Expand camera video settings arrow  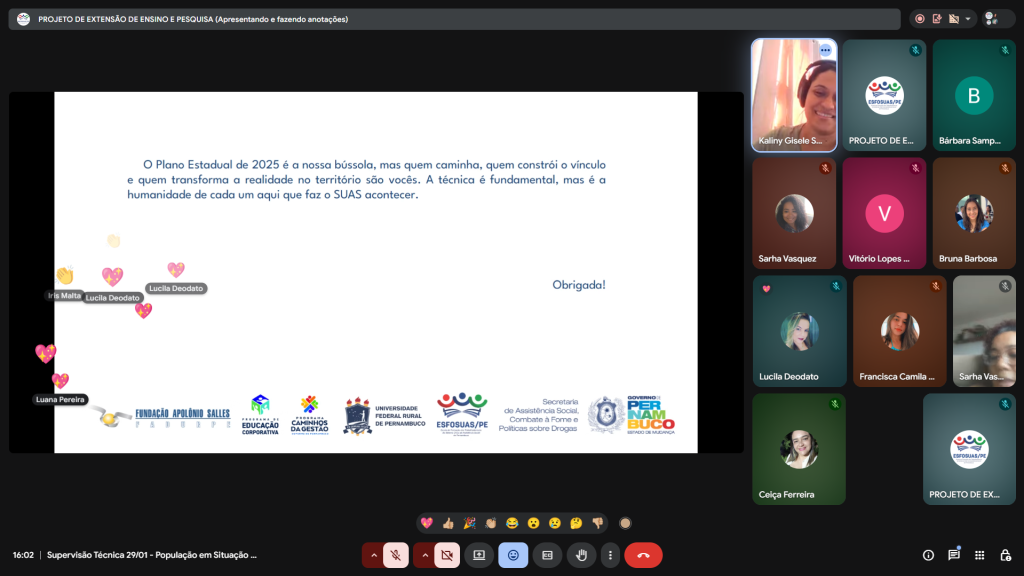425,555
